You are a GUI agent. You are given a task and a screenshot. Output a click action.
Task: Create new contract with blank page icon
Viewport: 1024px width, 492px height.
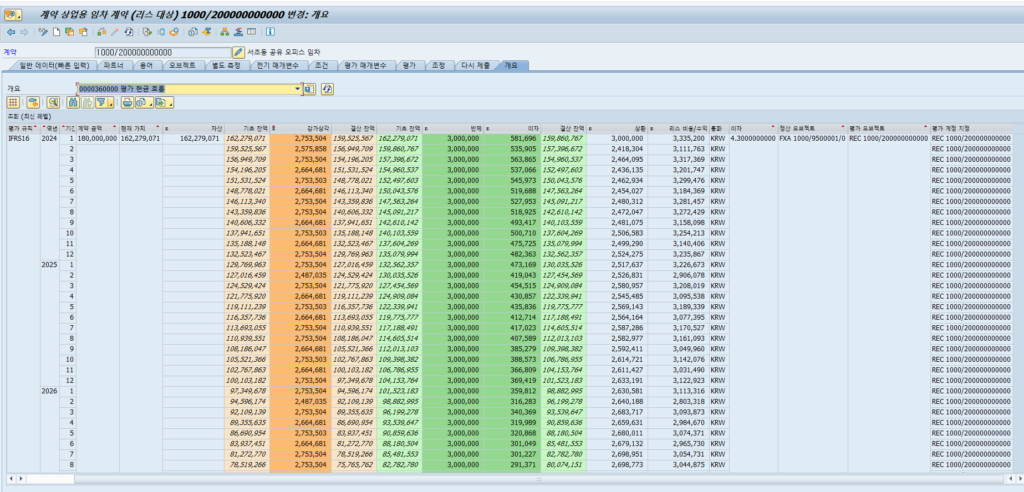pos(56,32)
